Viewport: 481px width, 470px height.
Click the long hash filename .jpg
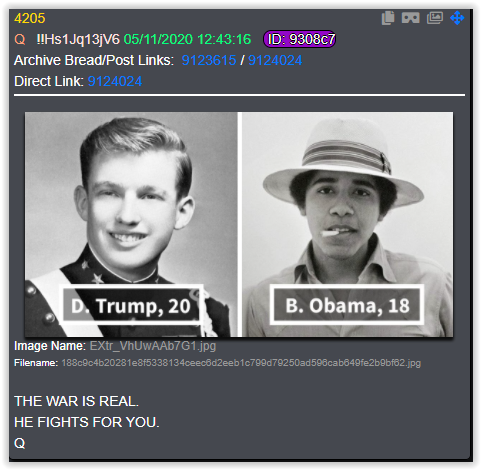[x=241, y=363]
